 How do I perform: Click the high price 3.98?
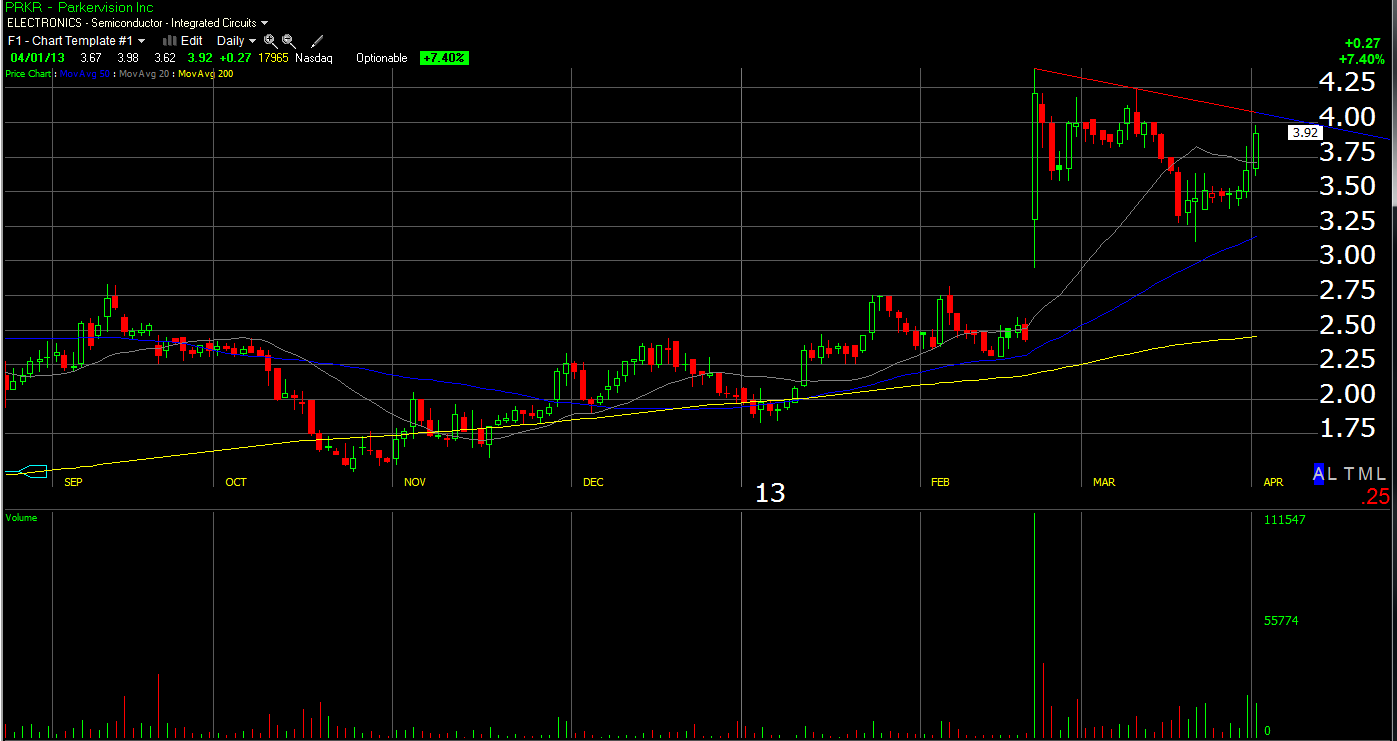click(x=127, y=58)
